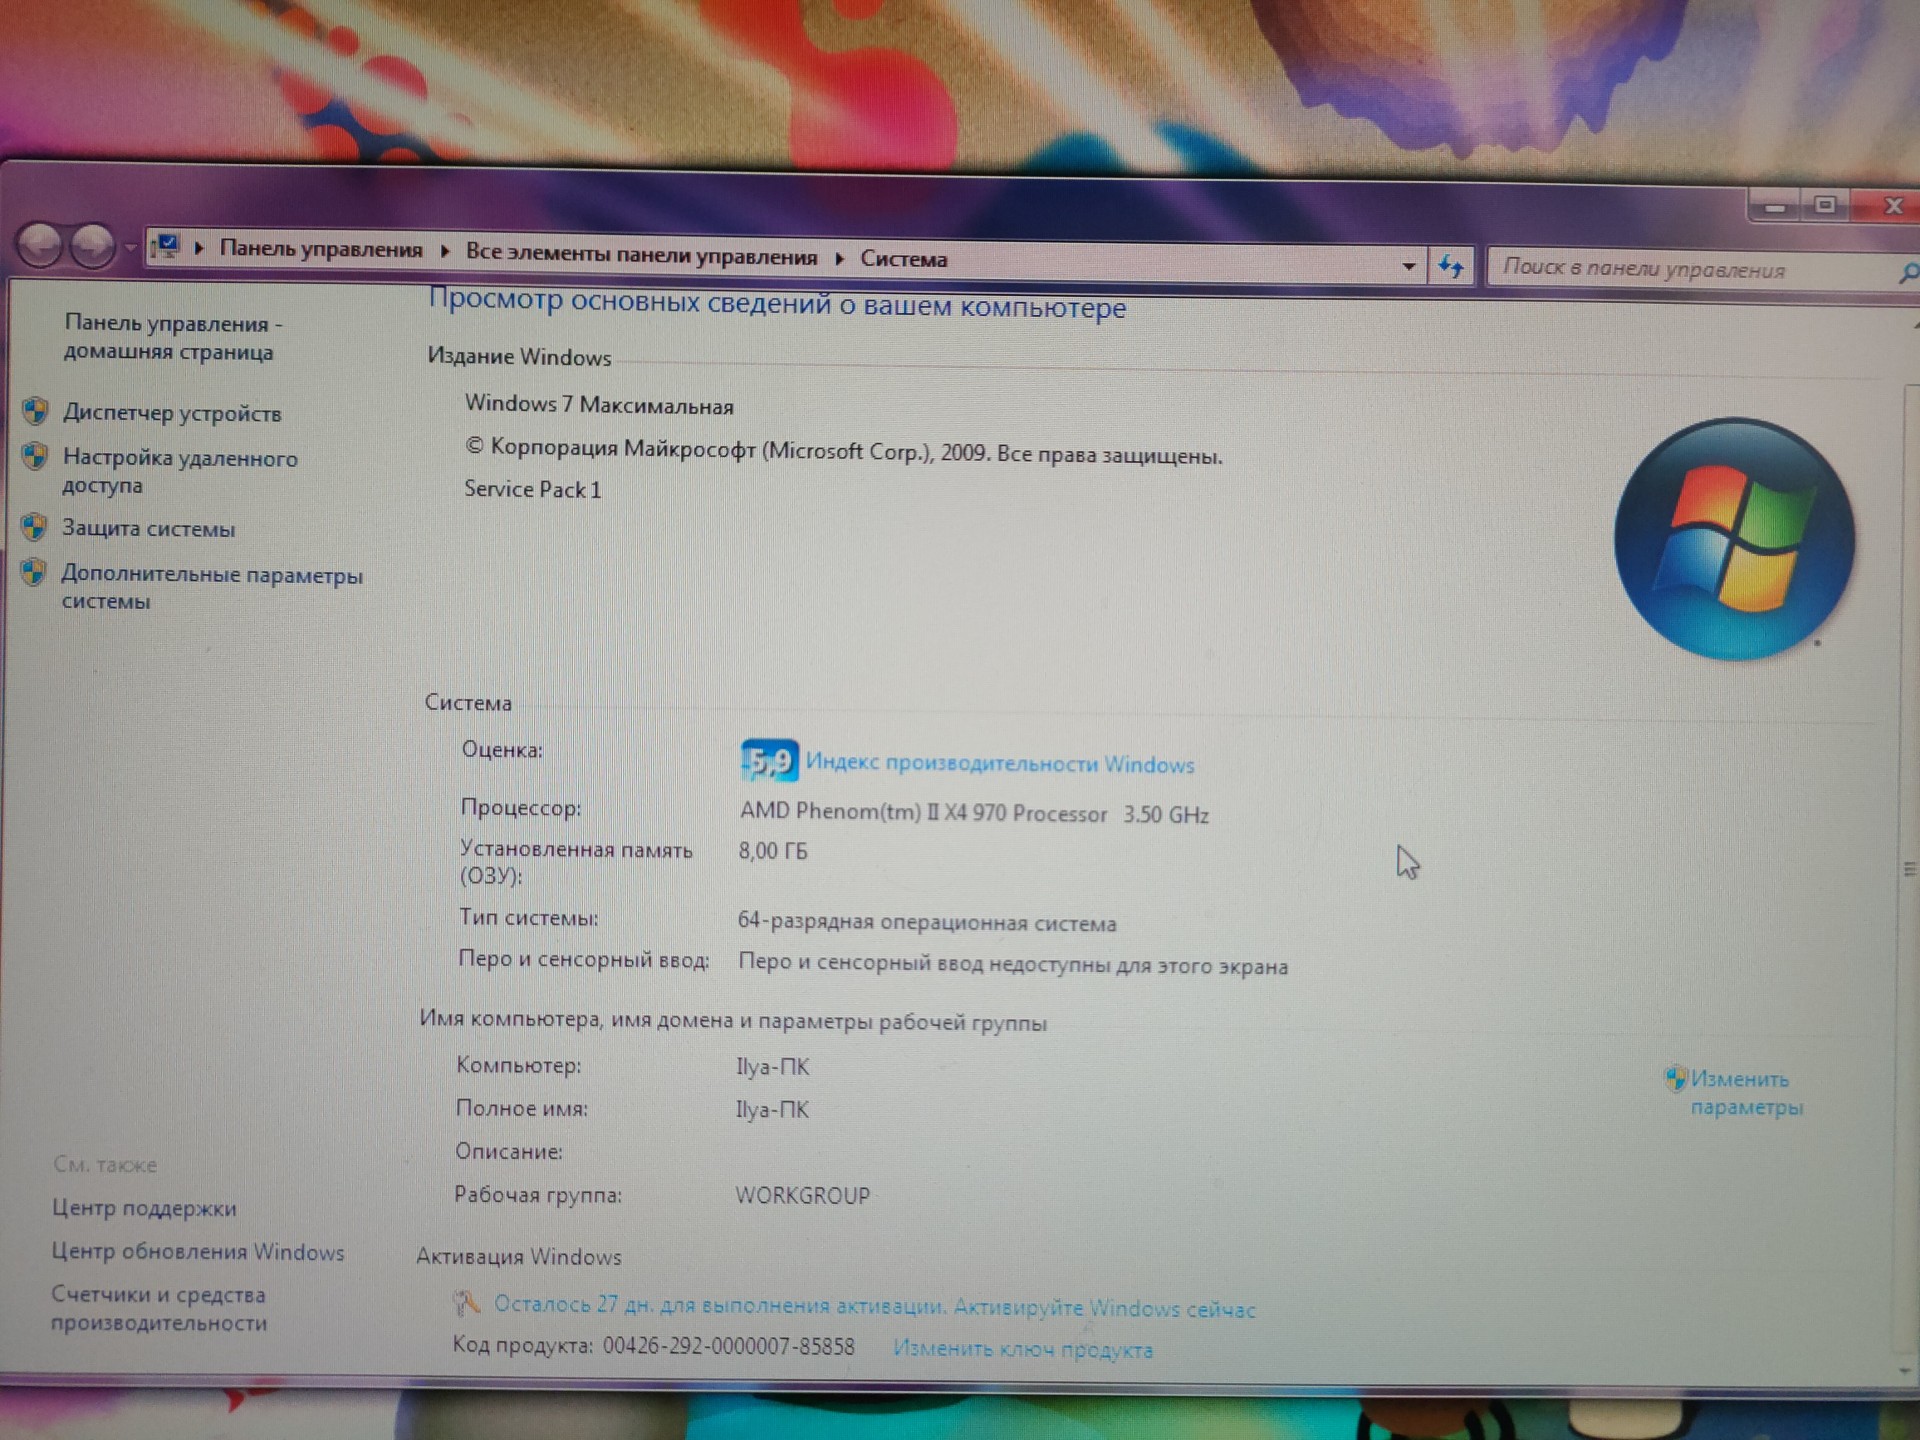This screenshot has height=1440, width=1920.
Task: Click the computer icon in the address bar
Action: (x=166, y=245)
